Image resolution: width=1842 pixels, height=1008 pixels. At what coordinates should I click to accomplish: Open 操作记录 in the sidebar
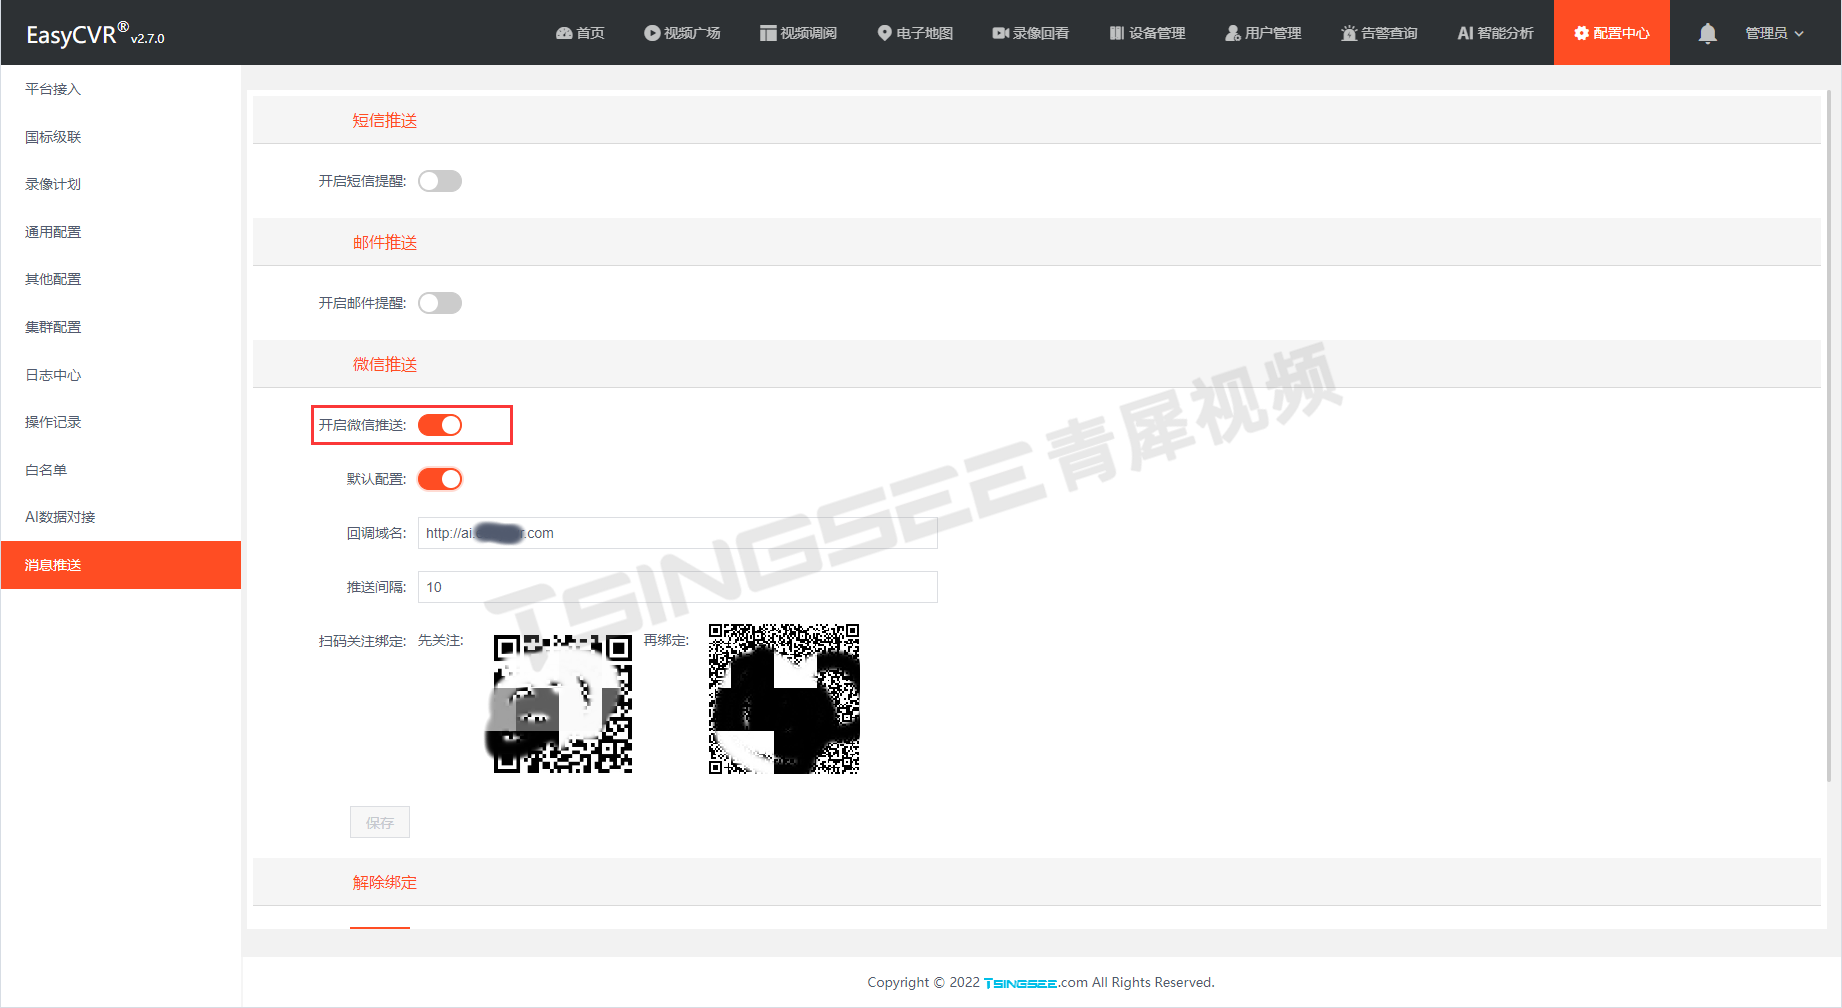click(x=121, y=422)
